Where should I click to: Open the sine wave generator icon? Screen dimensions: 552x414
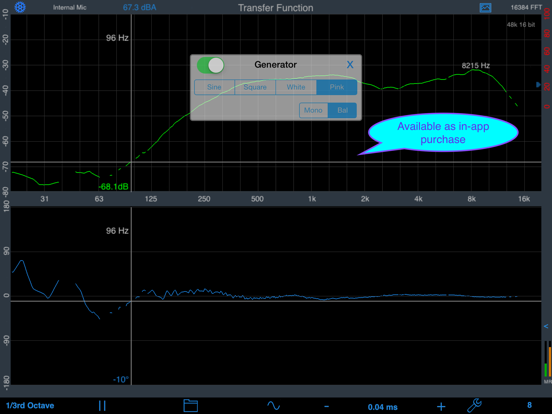pyautogui.click(x=274, y=406)
